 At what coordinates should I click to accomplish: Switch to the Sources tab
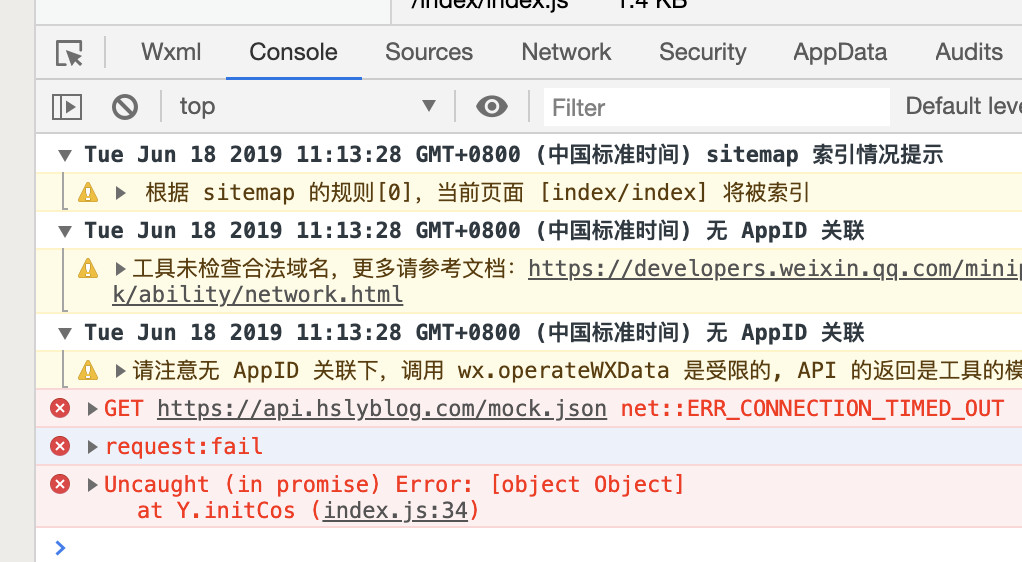click(x=429, y=52)
